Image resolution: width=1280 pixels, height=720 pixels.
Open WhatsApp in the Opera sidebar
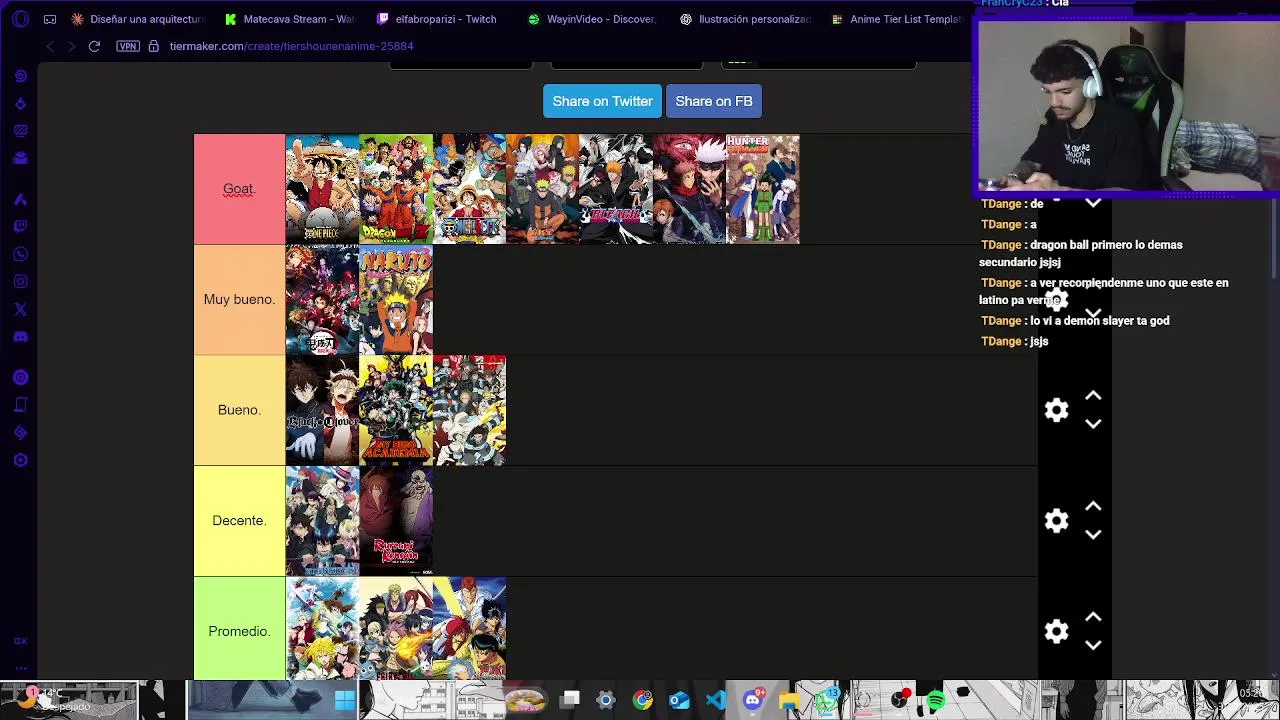click(x=20, y=254)
